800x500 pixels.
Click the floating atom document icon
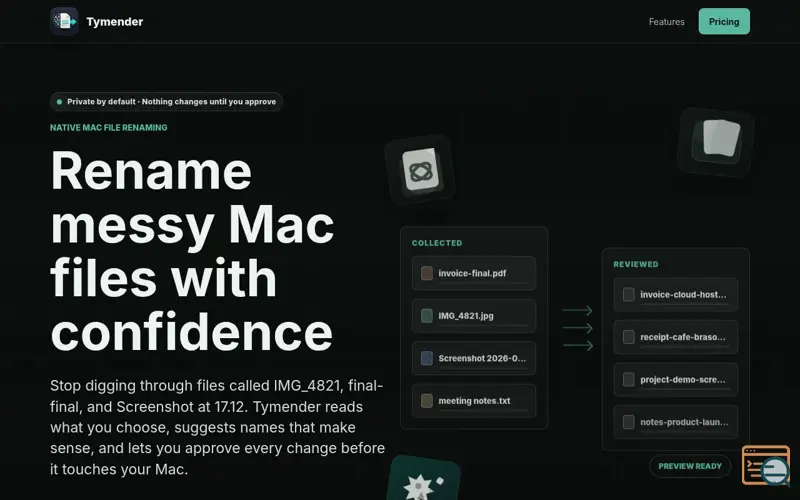point(420,170)
